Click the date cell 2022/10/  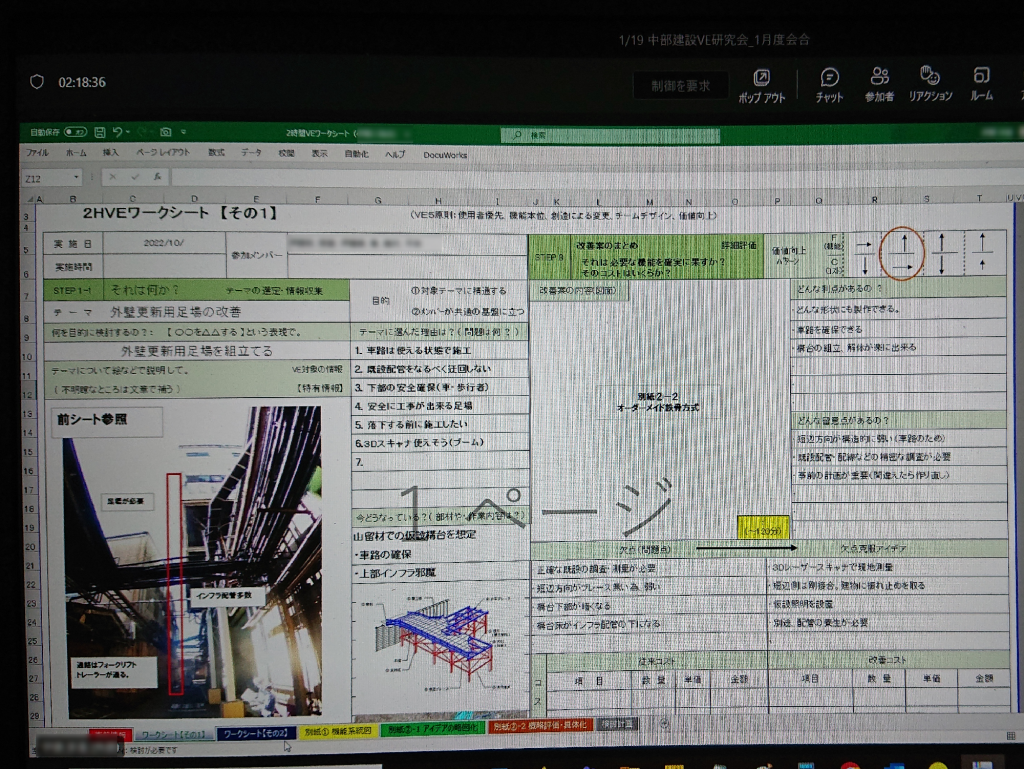(164, 243)
